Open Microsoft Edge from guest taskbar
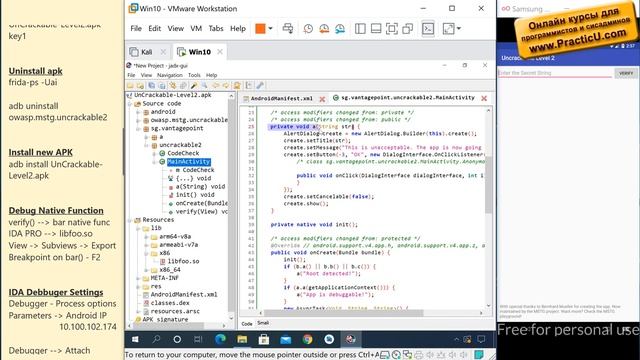 click(x=220, y=339)
